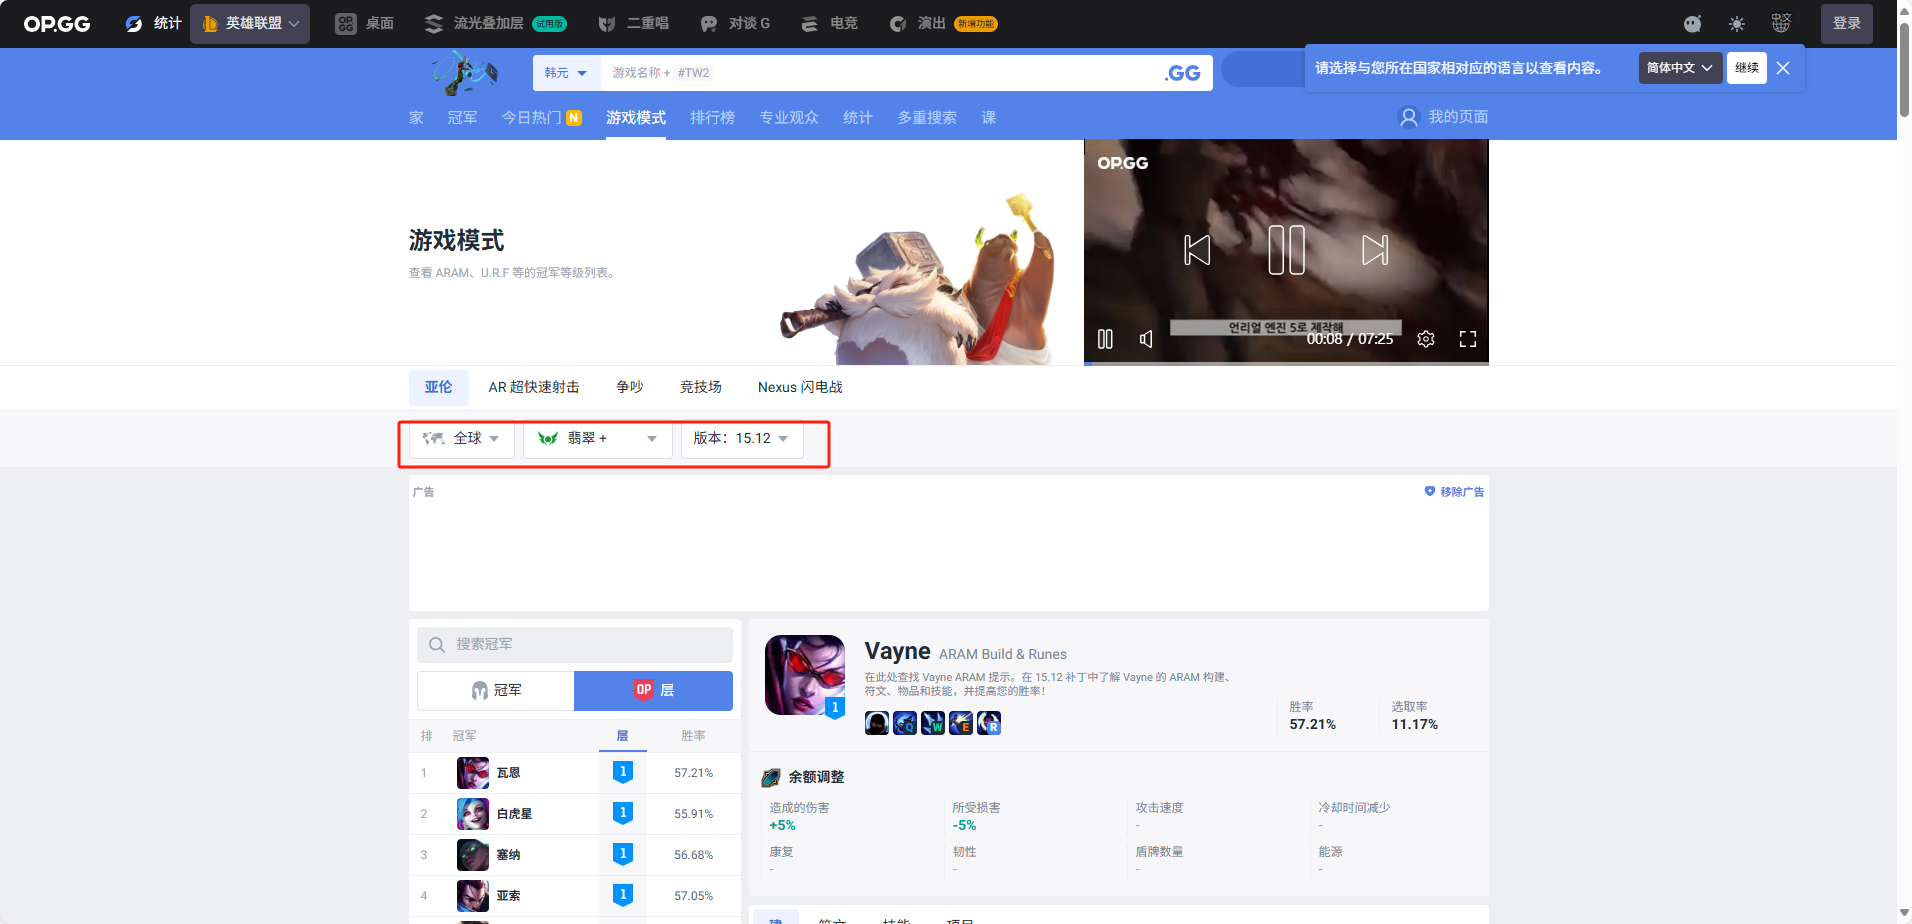Expand the 韩元 region dropdown in search

coord(566,73)
